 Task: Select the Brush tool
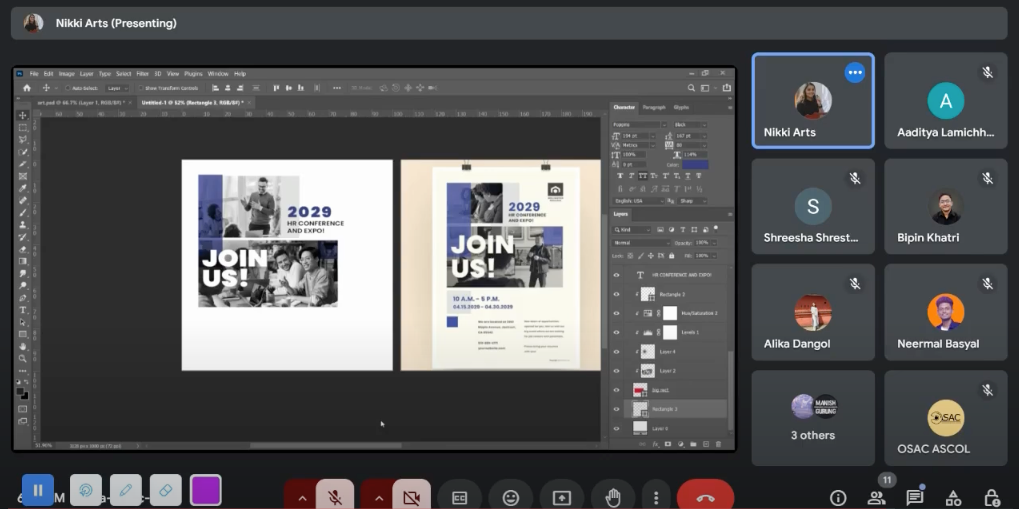point(23,213)
